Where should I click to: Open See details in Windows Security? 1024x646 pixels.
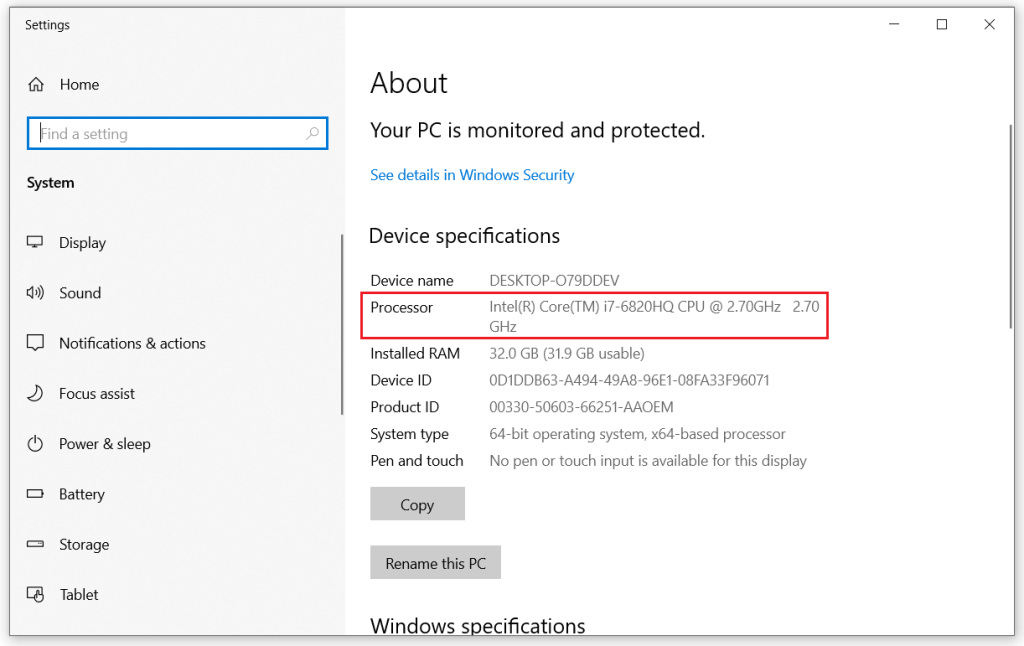(472, 174)
